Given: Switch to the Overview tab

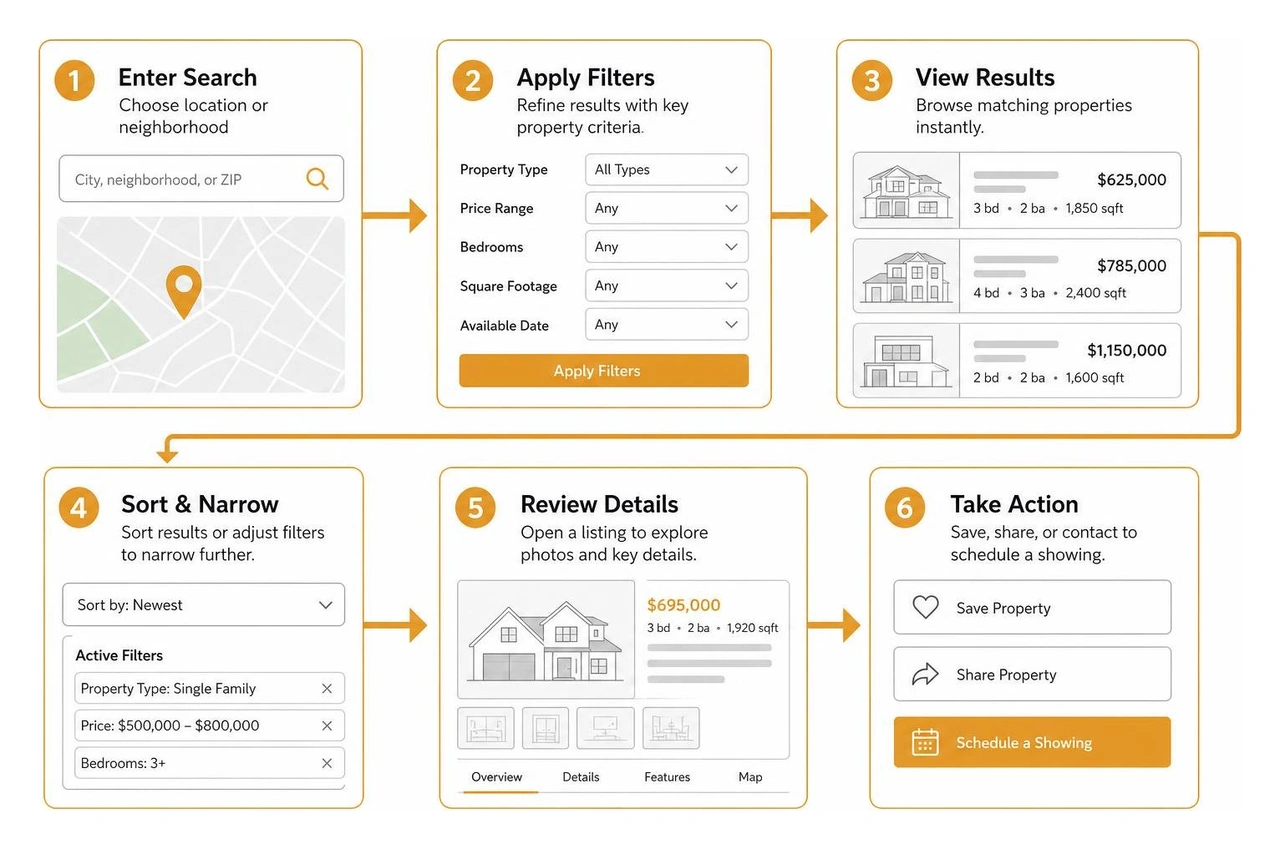Looking at the screenshot, I should [497, 777].
